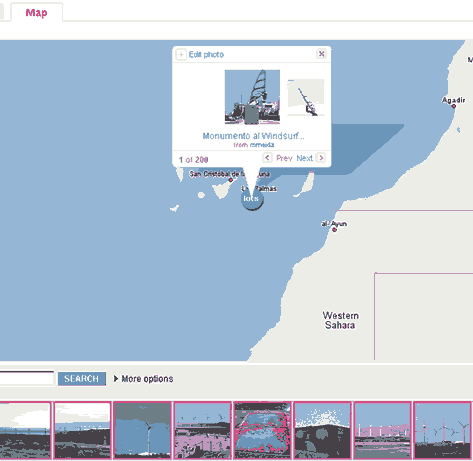Switch to the Map tab
Screen dimensions: 473x461
[x=36, y=13]
